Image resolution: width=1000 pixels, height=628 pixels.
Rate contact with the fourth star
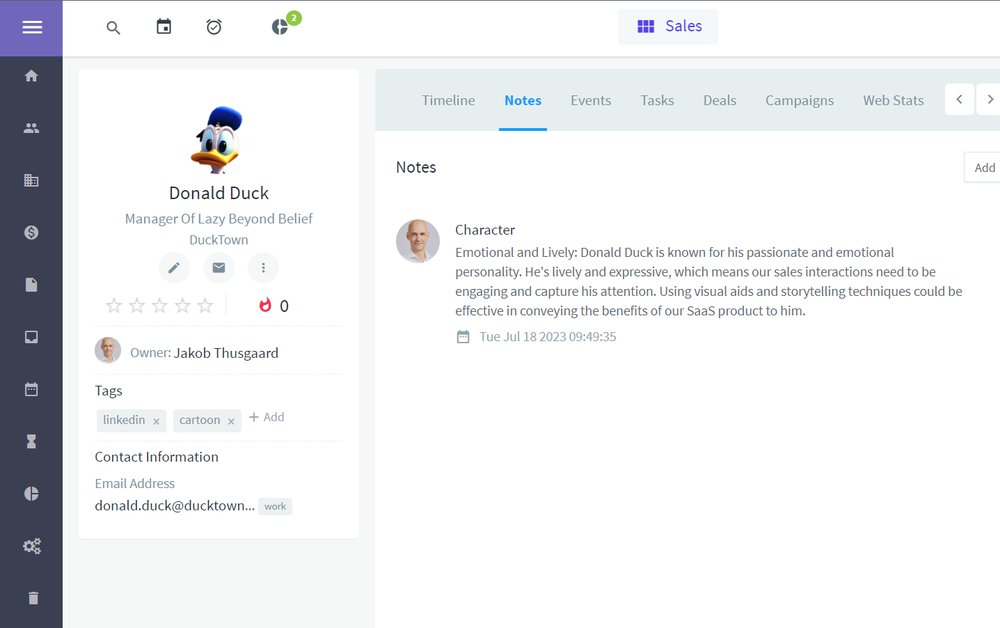182,306
